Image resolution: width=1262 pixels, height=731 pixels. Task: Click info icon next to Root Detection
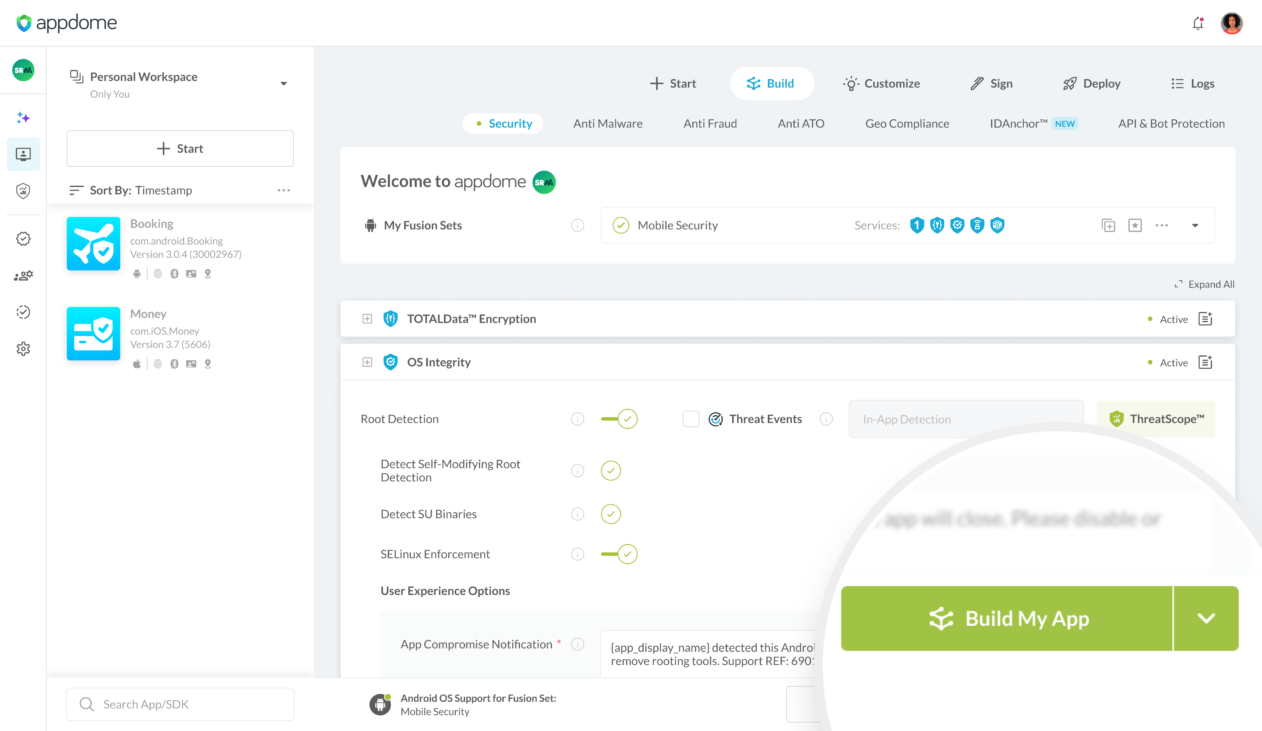[x=577, y=419]
